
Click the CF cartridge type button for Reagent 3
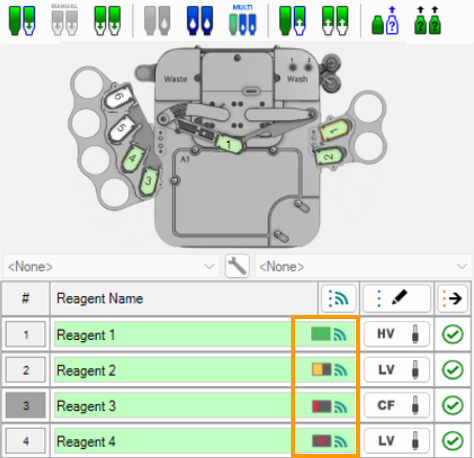coord(396,405)
